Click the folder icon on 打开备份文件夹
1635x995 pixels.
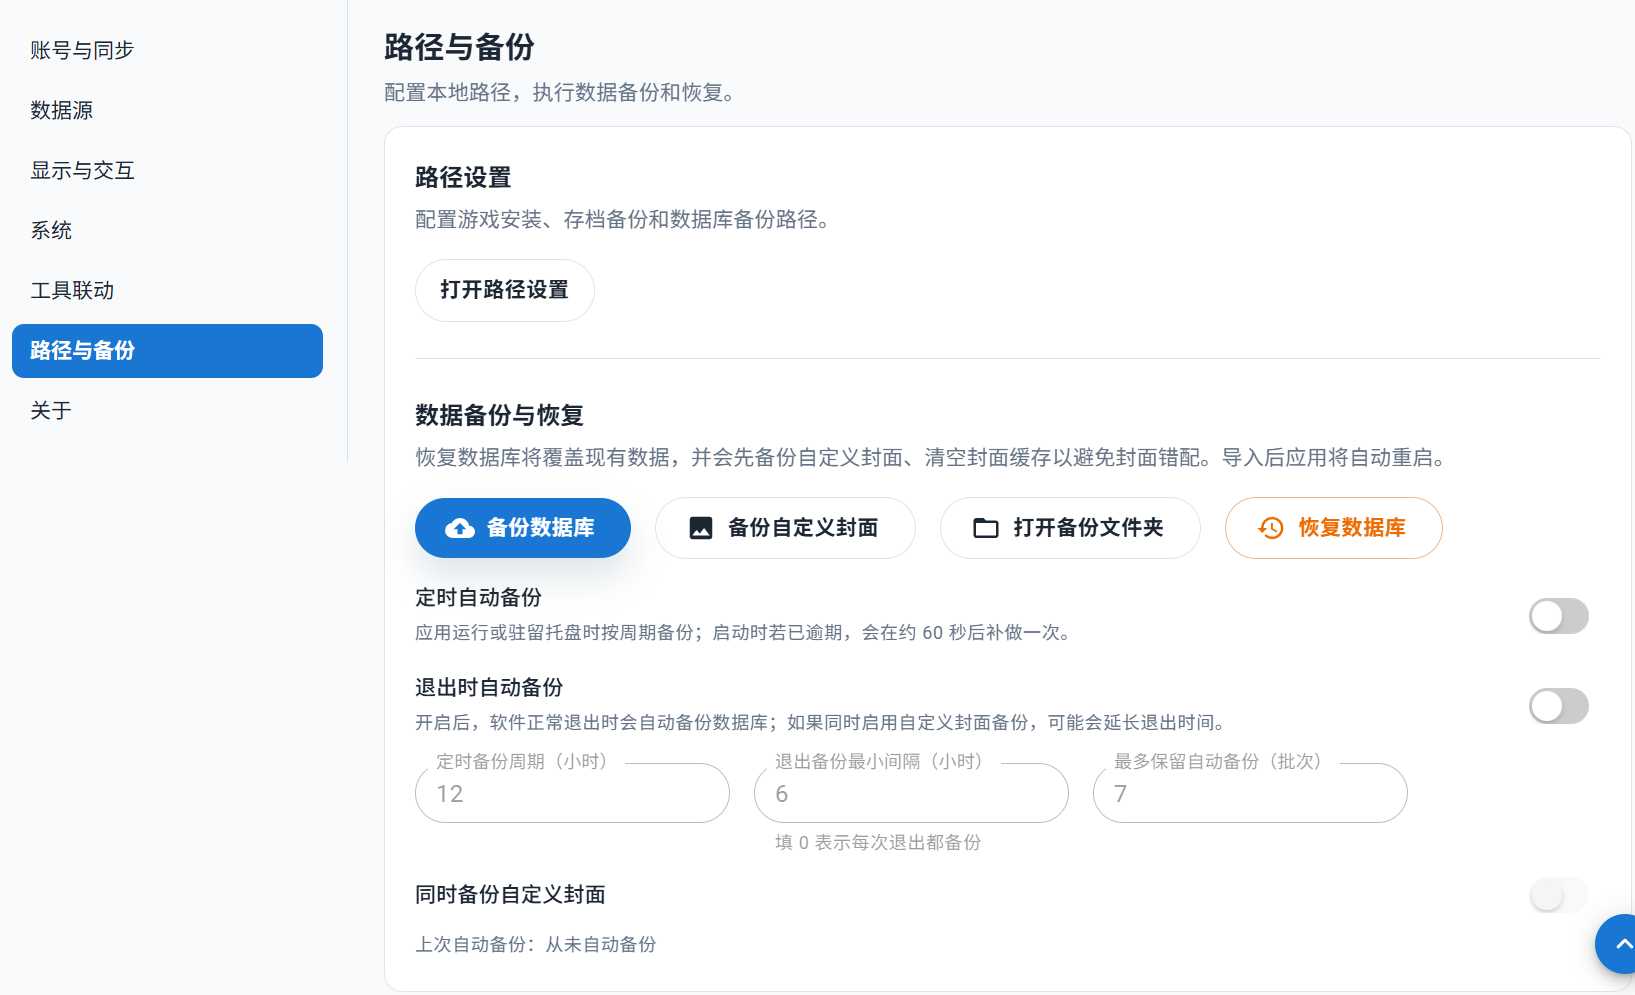point(986,528)
